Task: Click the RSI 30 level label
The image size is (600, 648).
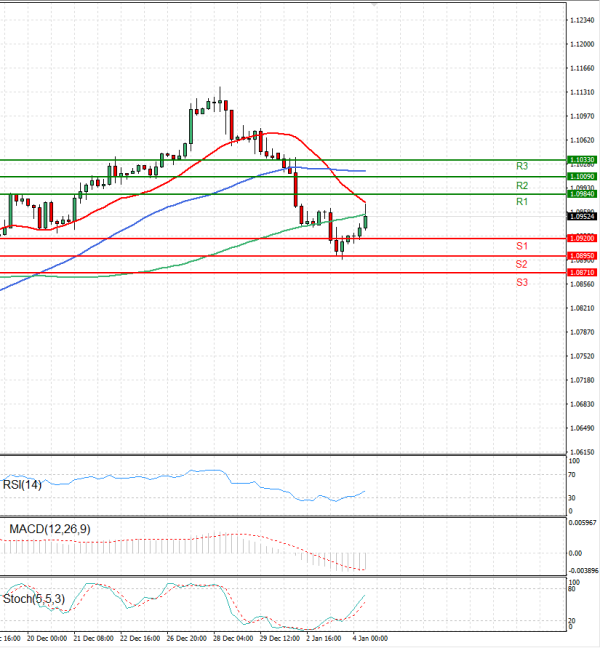Action: pyautogui.click(x=572, y=498)
